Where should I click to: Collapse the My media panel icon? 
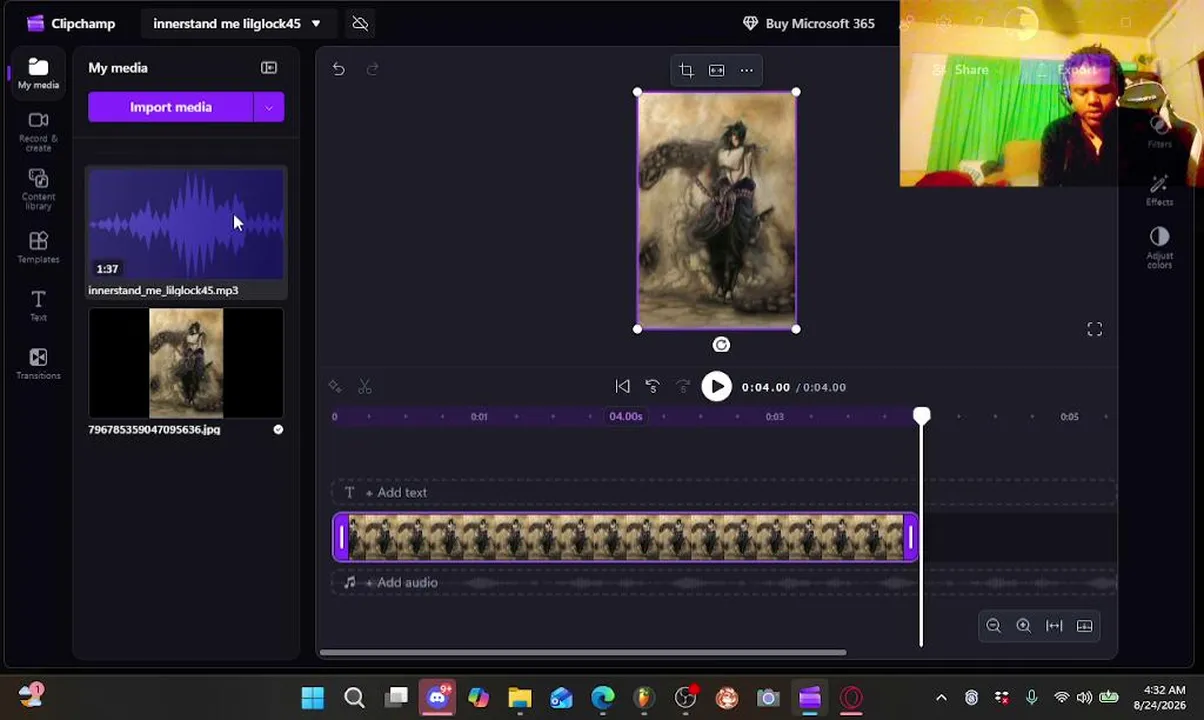click(269, 68)
